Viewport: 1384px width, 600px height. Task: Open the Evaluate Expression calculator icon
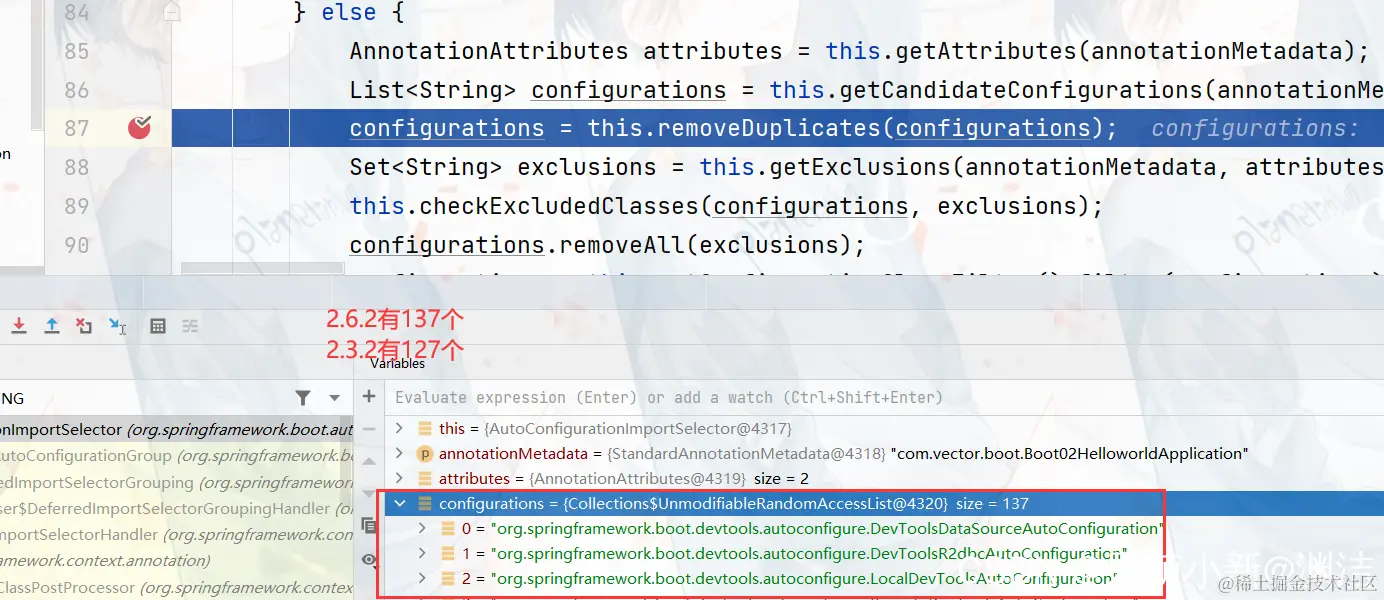tap(158, 326)
